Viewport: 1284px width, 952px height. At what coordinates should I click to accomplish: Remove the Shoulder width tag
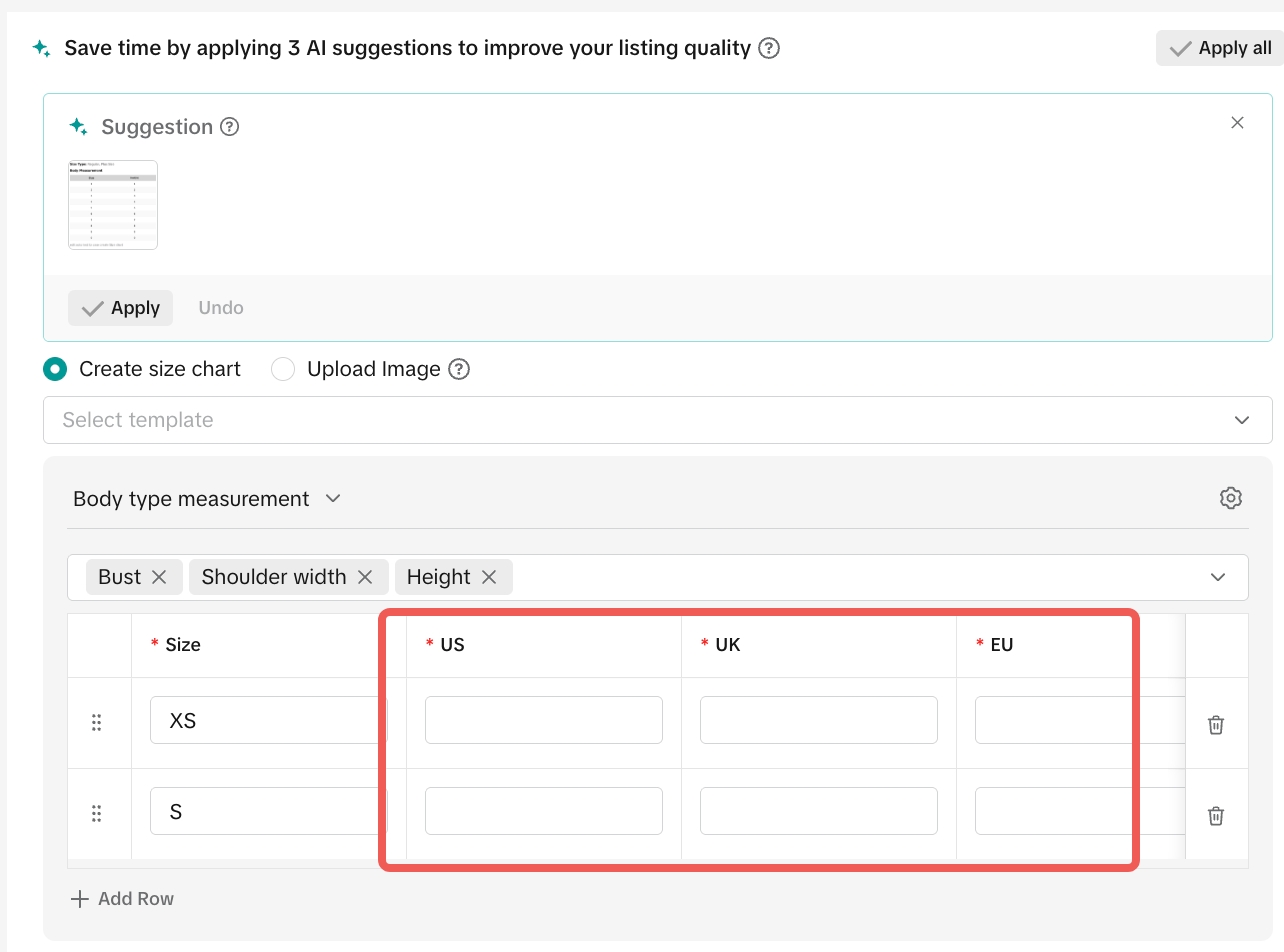coord(365,577)
